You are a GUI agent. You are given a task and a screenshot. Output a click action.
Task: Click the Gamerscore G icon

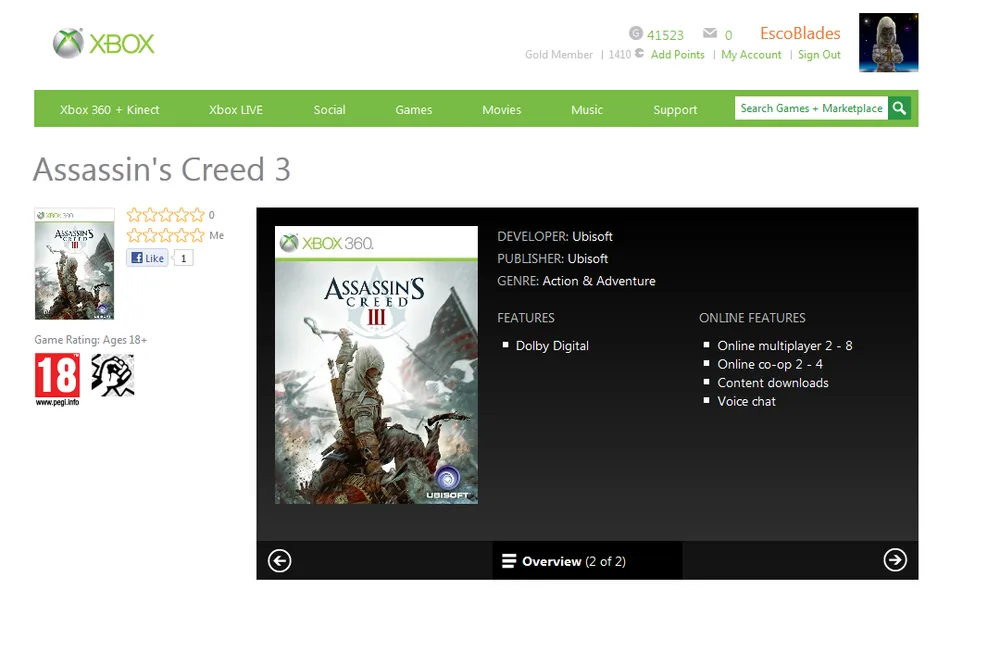coord(636,33)
